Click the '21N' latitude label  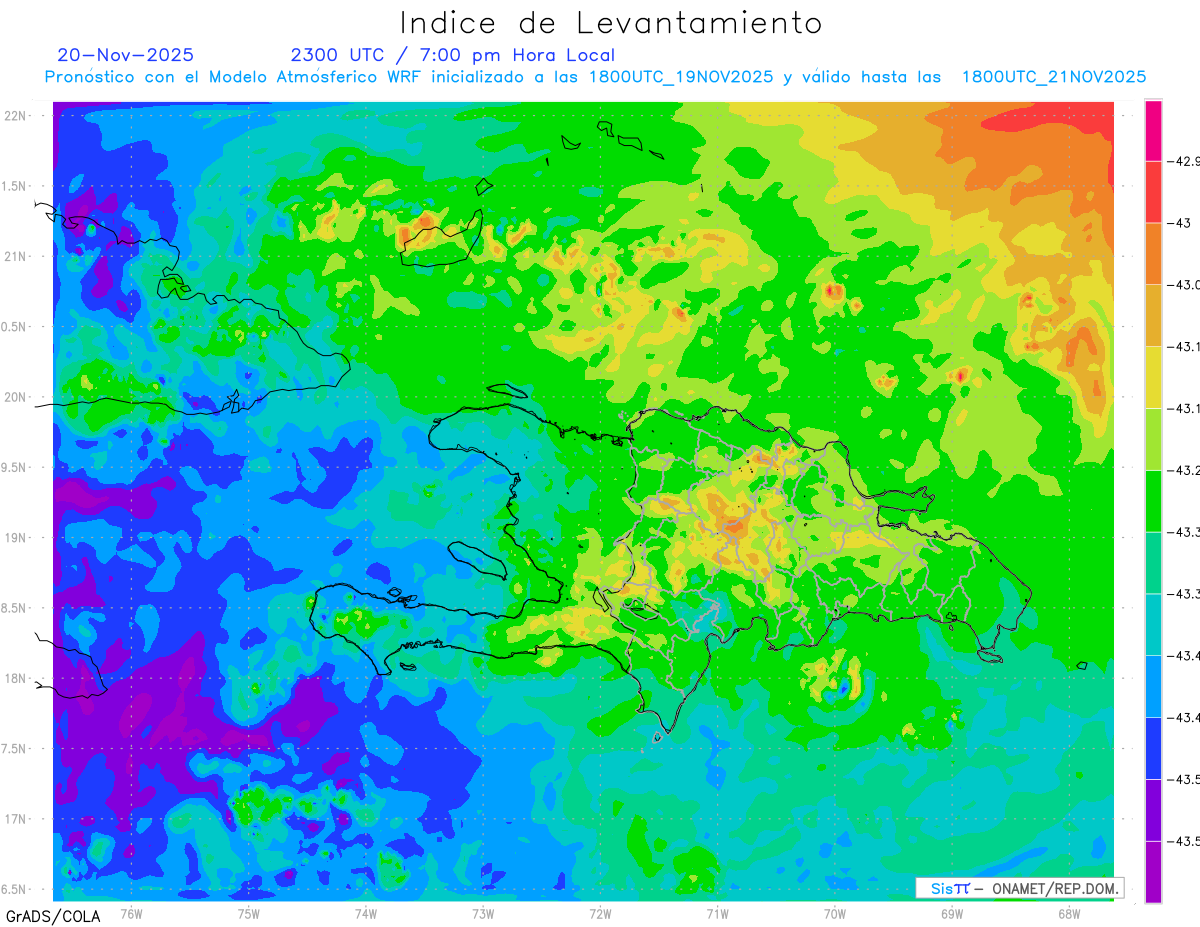(x=15, y=256)
